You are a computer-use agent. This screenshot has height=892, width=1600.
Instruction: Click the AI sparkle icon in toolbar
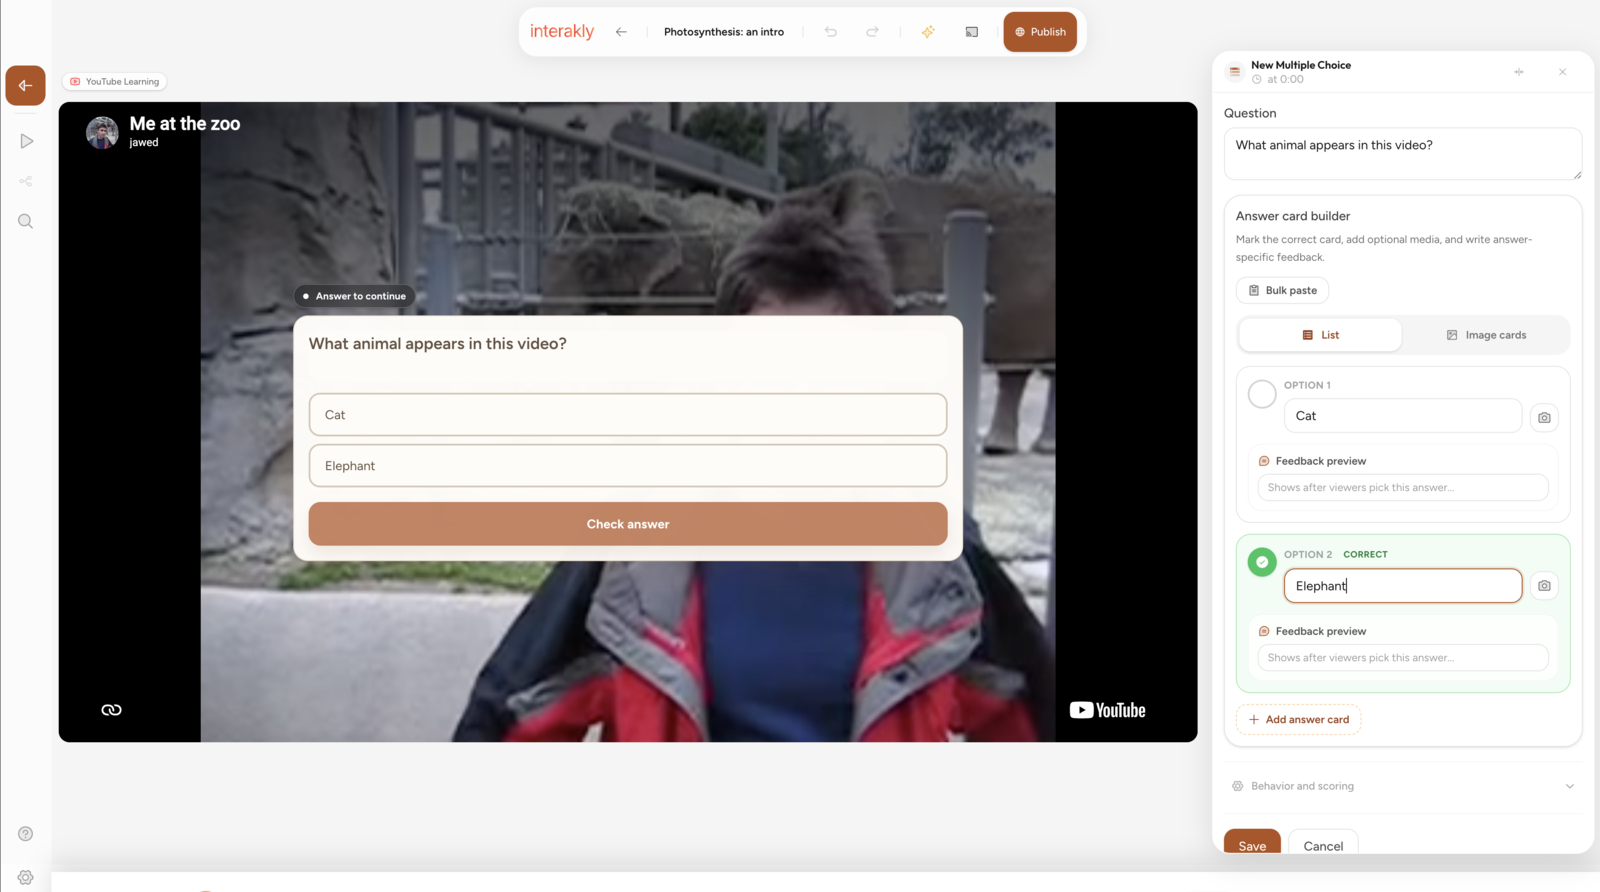[928, 32]
